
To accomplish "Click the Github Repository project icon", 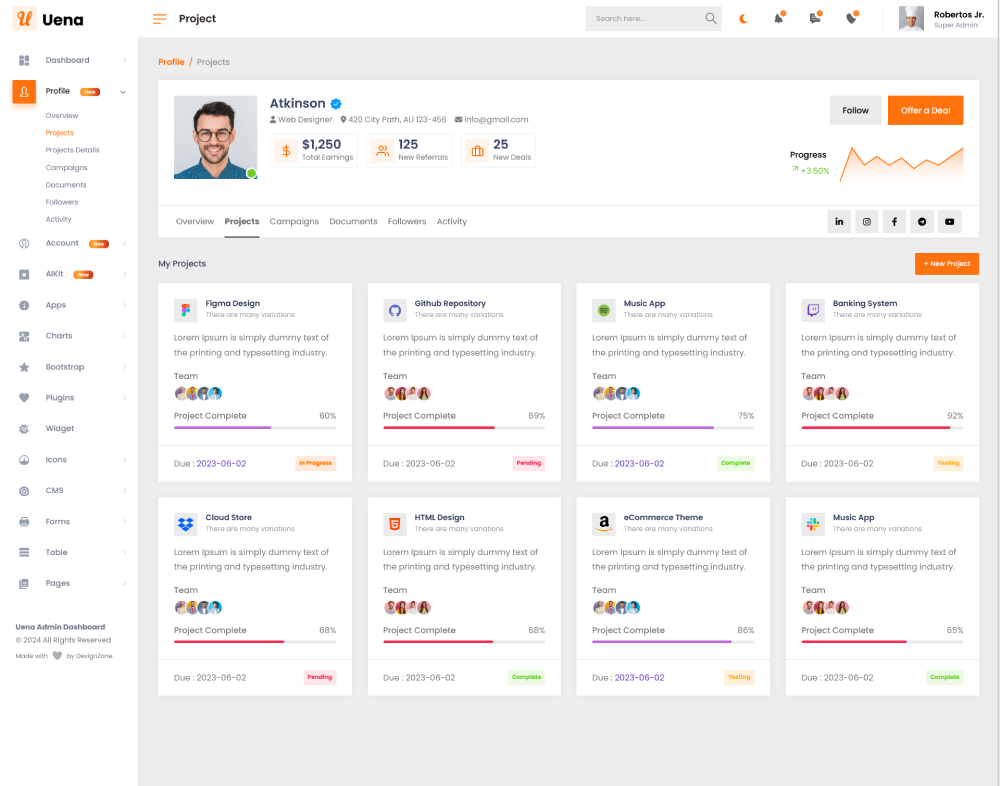I will click(395, 310).
